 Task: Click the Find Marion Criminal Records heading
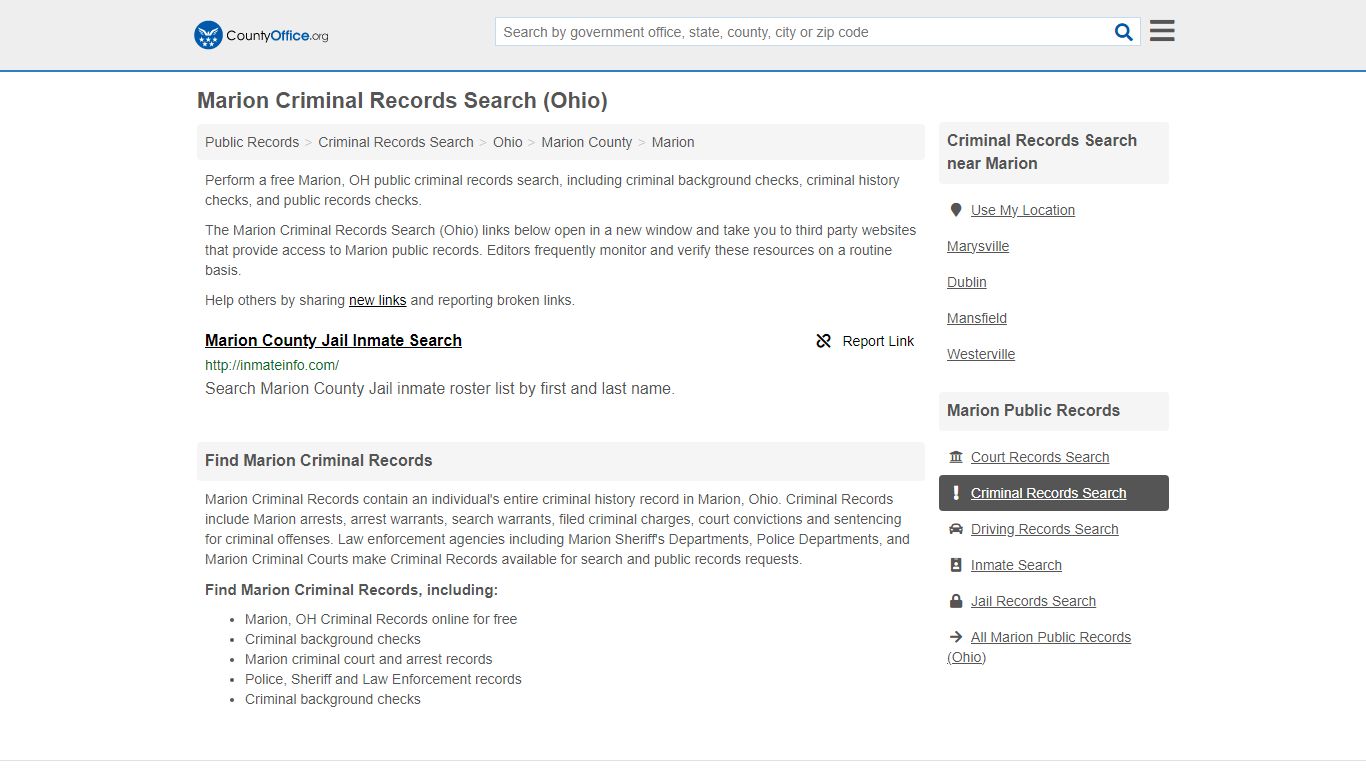click(319, 461)
